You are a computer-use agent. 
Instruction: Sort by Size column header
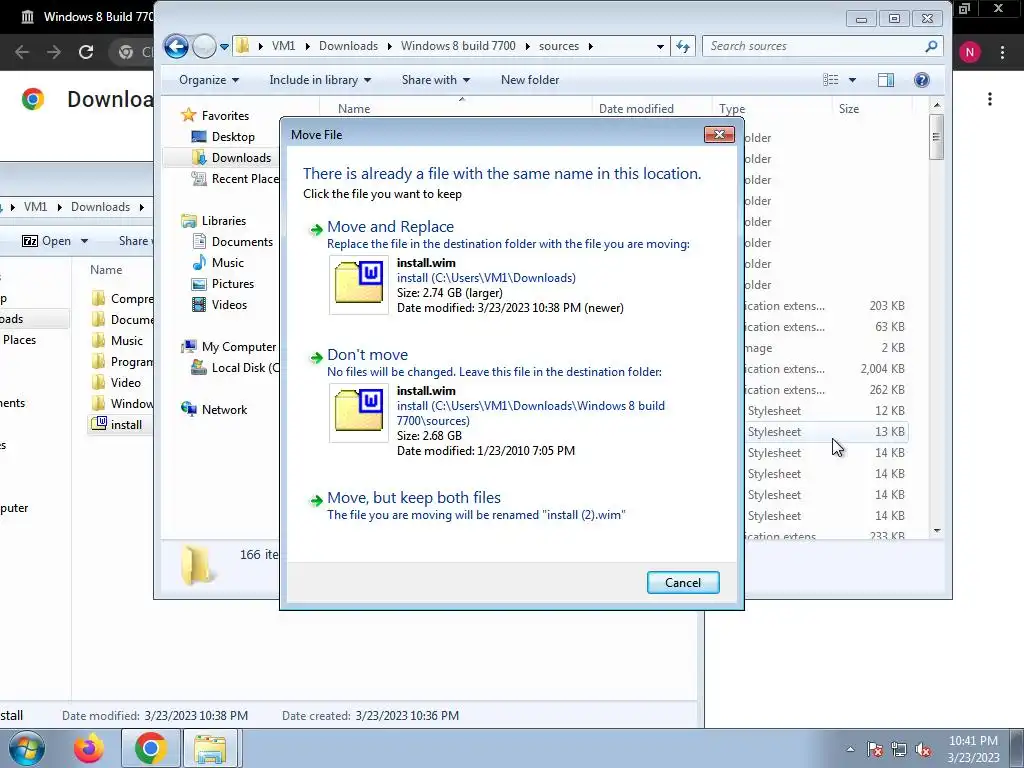tap(849, 109)
